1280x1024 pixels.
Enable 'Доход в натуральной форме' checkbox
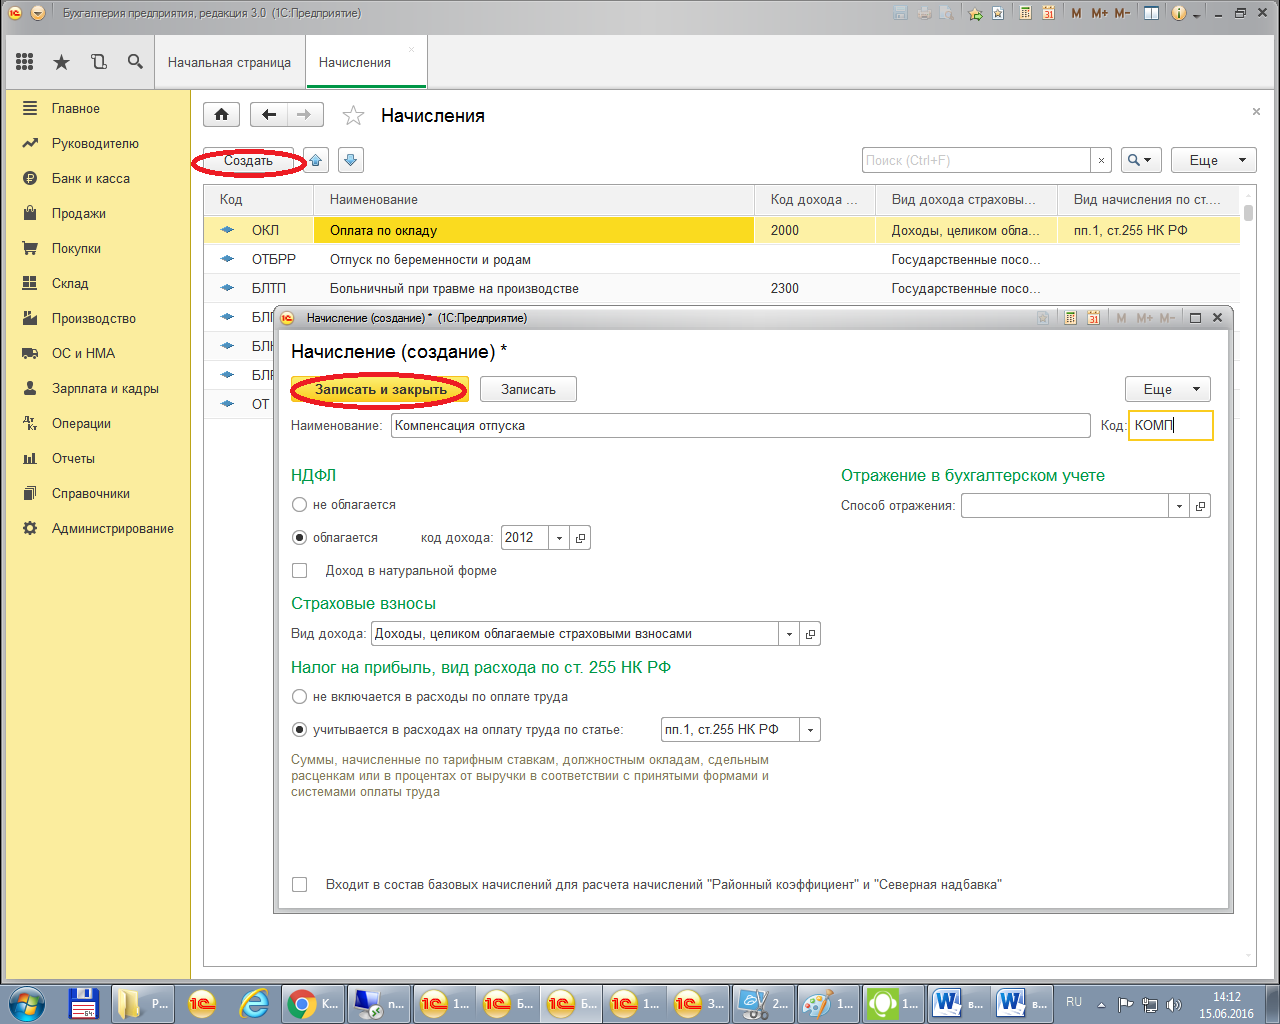[299, 571]
